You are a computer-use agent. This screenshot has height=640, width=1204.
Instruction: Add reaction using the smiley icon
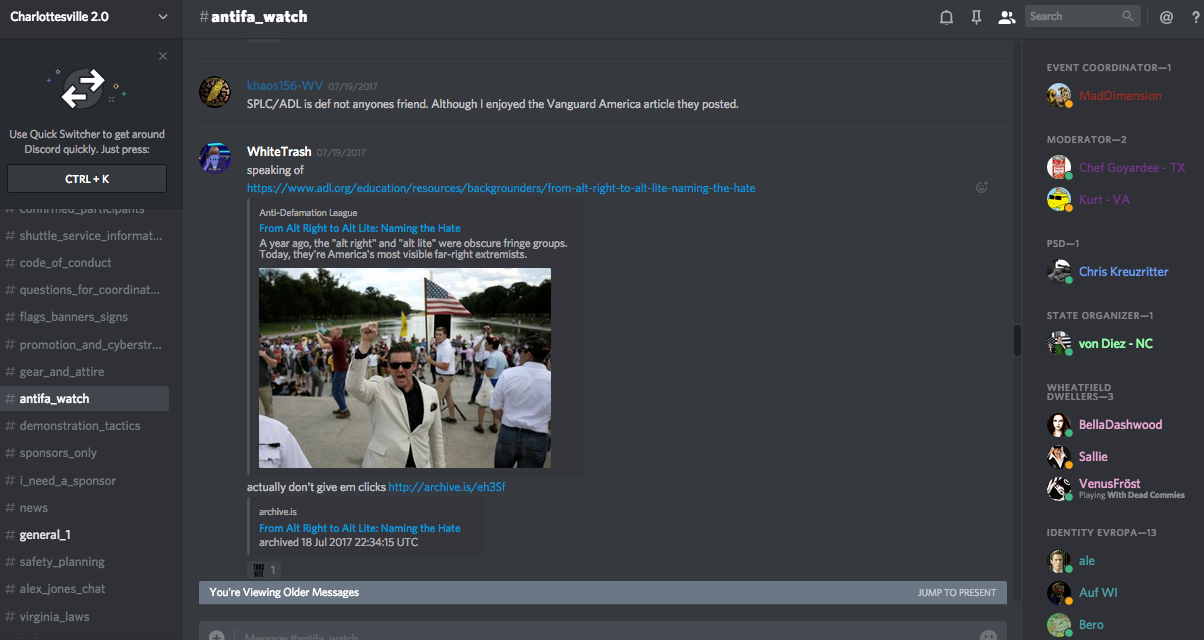click(982, 187)
